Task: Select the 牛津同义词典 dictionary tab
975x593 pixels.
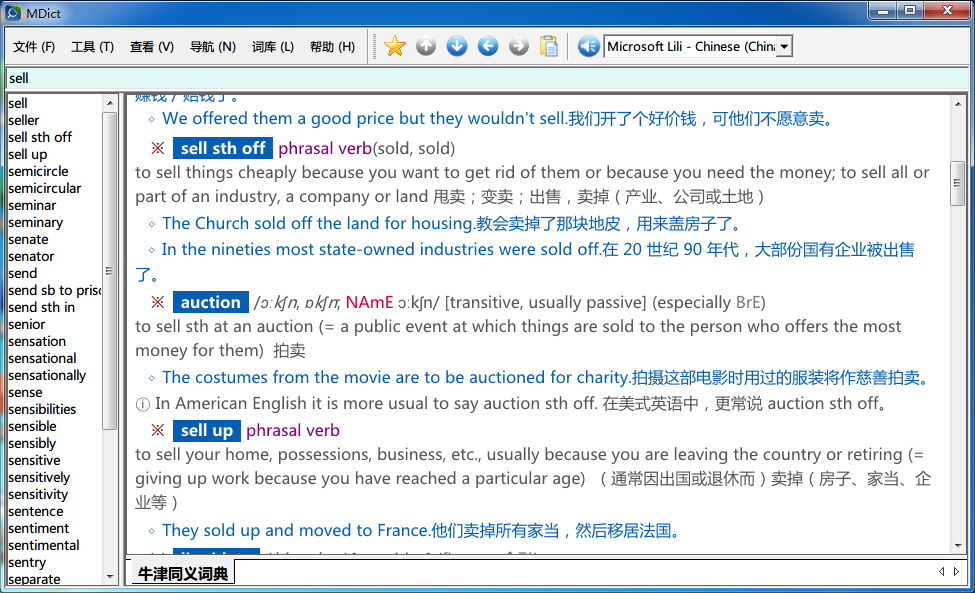Action: [183, 573]
